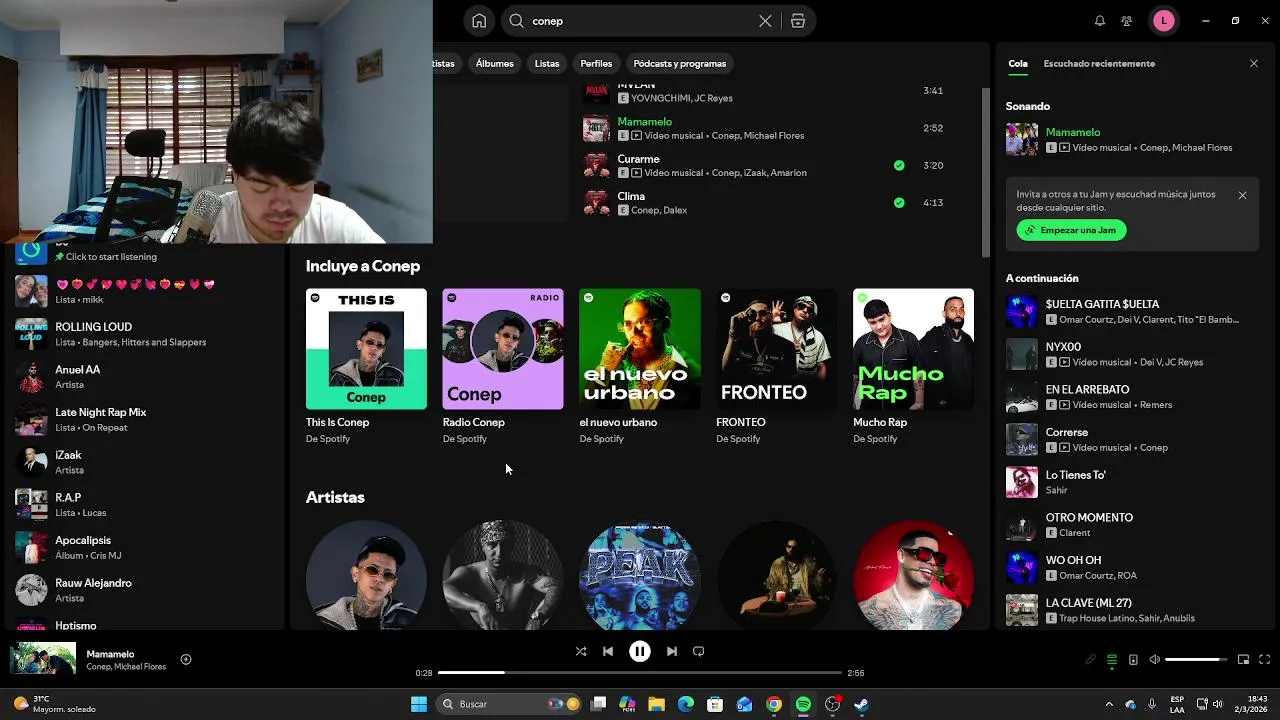Image resolution: width=1280 pixels, height=720 pixels.
Task: Skip to the previous track
Action: (608, 651)
